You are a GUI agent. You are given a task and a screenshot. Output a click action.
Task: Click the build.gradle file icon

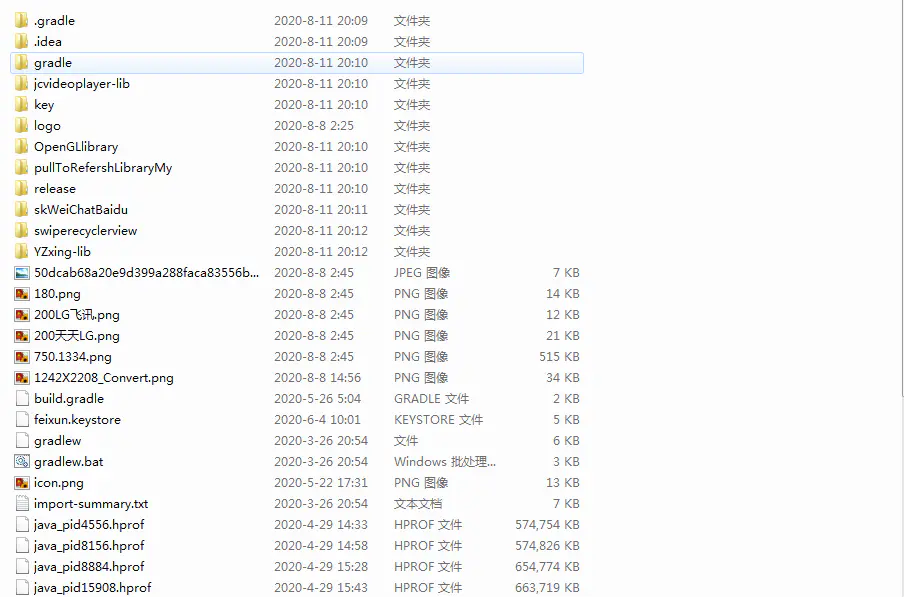tap(22, 399)
